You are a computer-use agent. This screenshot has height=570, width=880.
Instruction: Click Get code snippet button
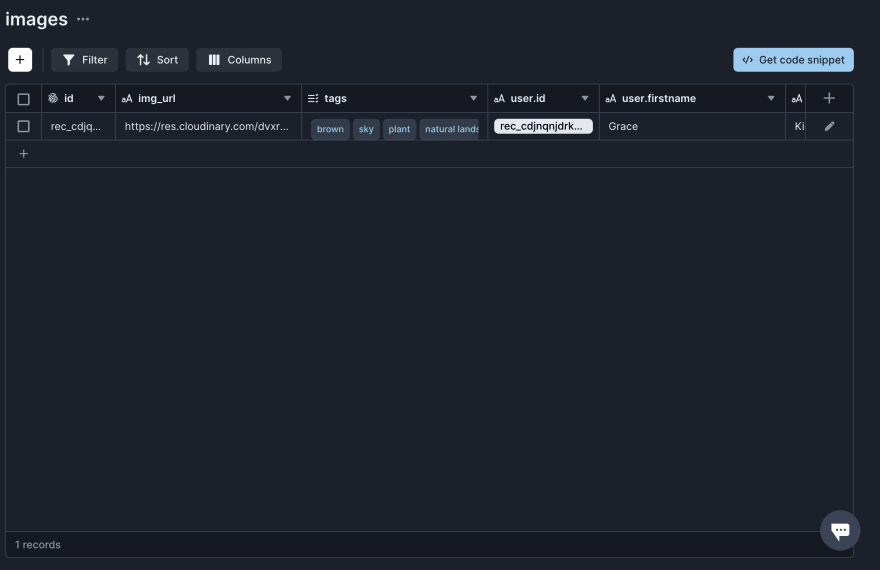coord(793,60)
